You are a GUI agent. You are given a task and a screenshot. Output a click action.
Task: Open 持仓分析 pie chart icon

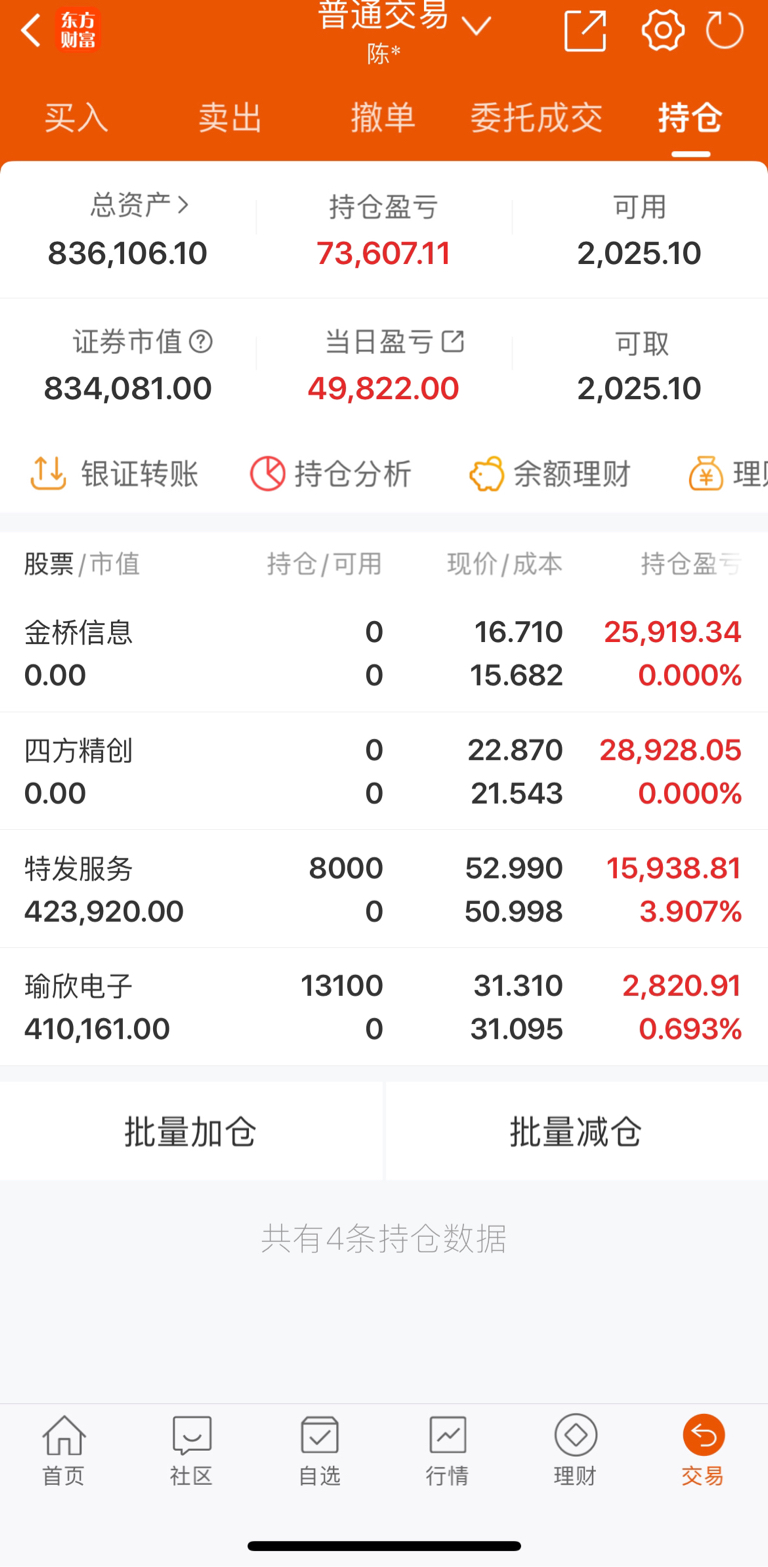pos(267,473)
